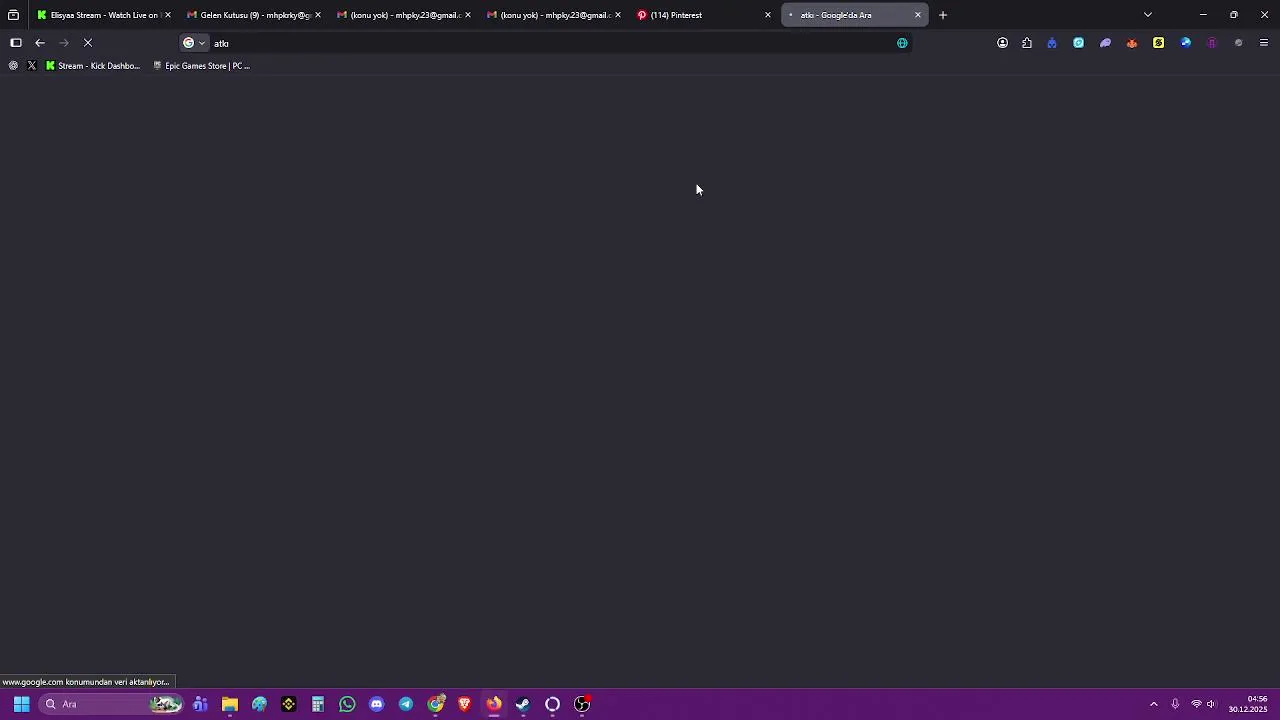Open the Windows Start menu
The width and height of the screenshot is (1280, 720).
pos(21,704)
